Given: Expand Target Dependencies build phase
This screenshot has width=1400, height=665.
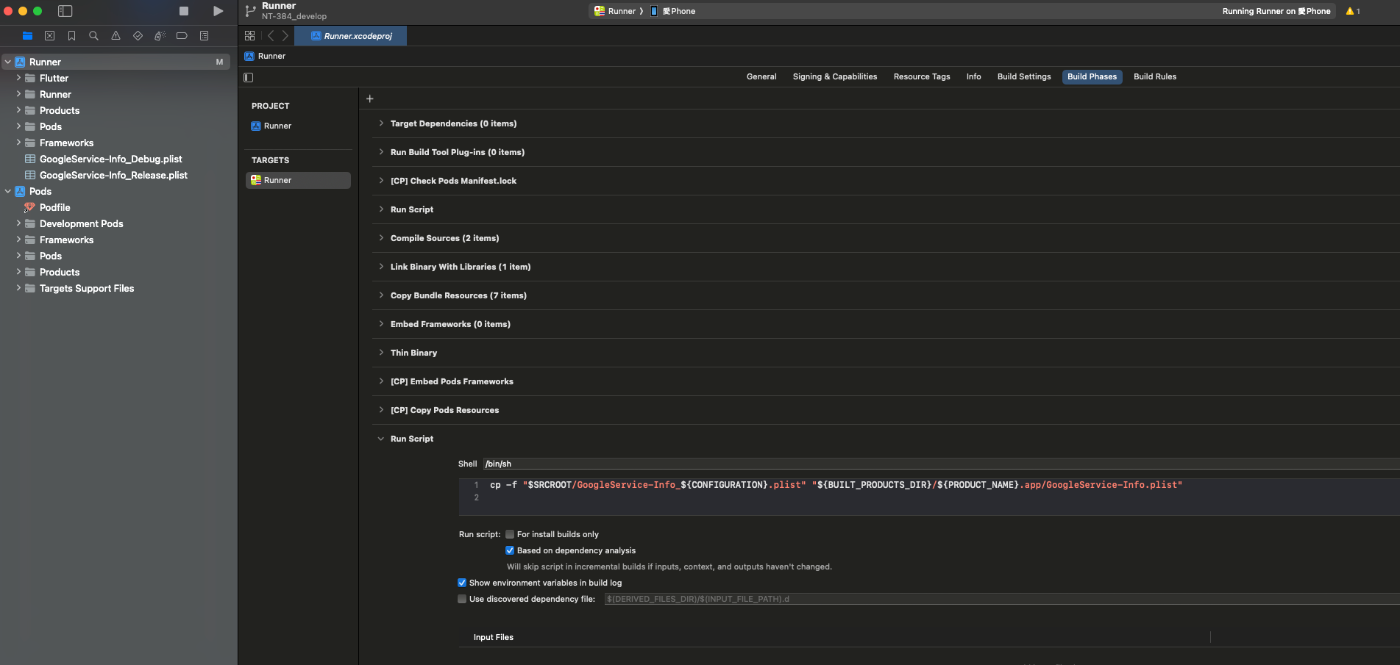Looking at the screenshot, I should [x=380, y=123].
